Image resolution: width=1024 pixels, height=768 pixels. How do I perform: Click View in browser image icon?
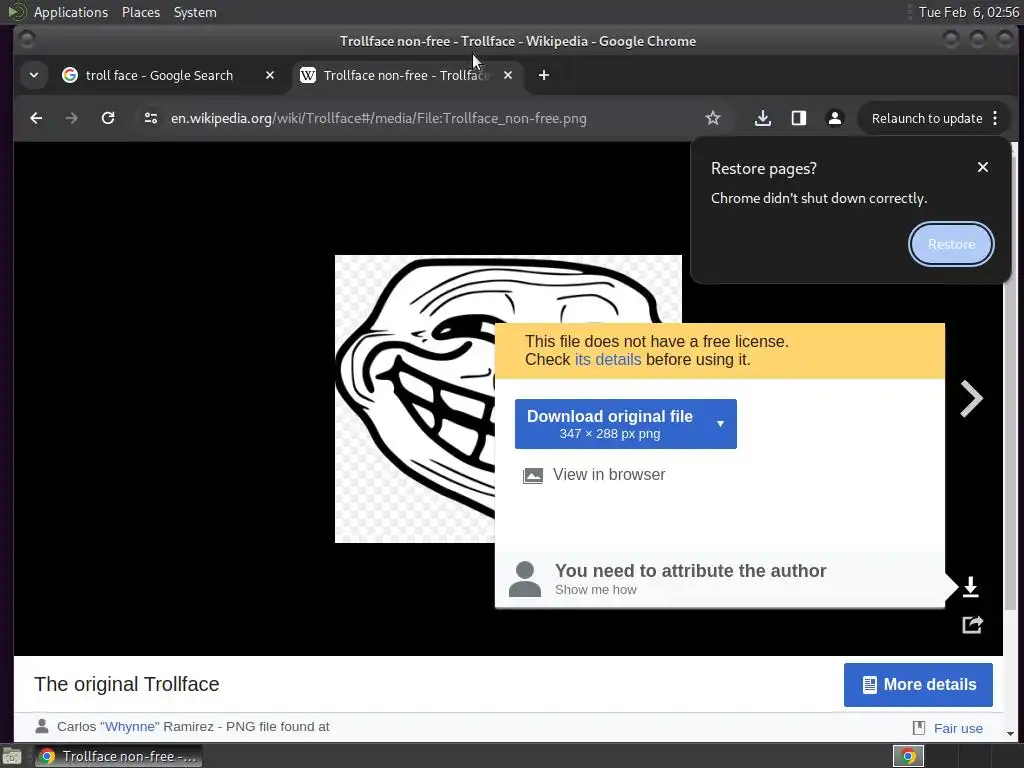tap(532, 475)
